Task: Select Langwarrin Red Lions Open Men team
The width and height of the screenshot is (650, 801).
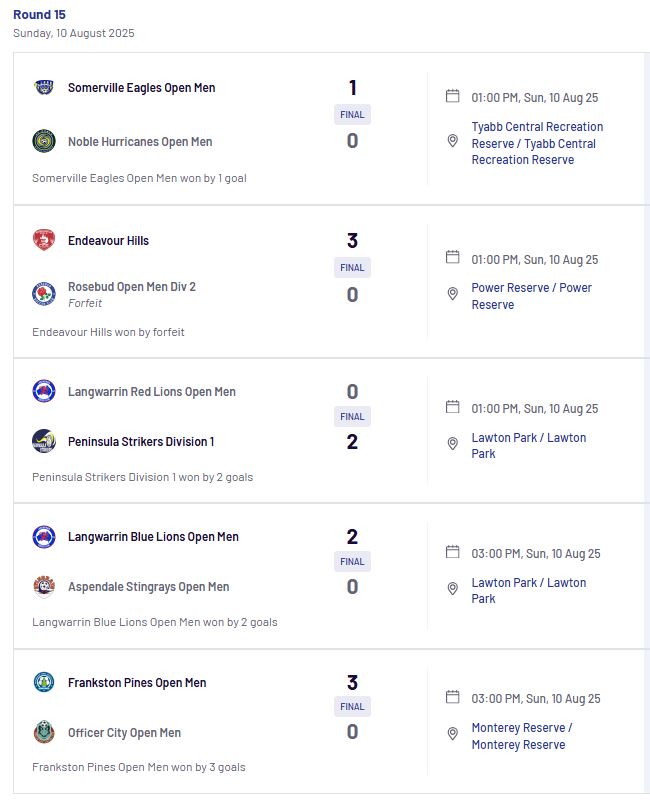Action: coord(152,392)
